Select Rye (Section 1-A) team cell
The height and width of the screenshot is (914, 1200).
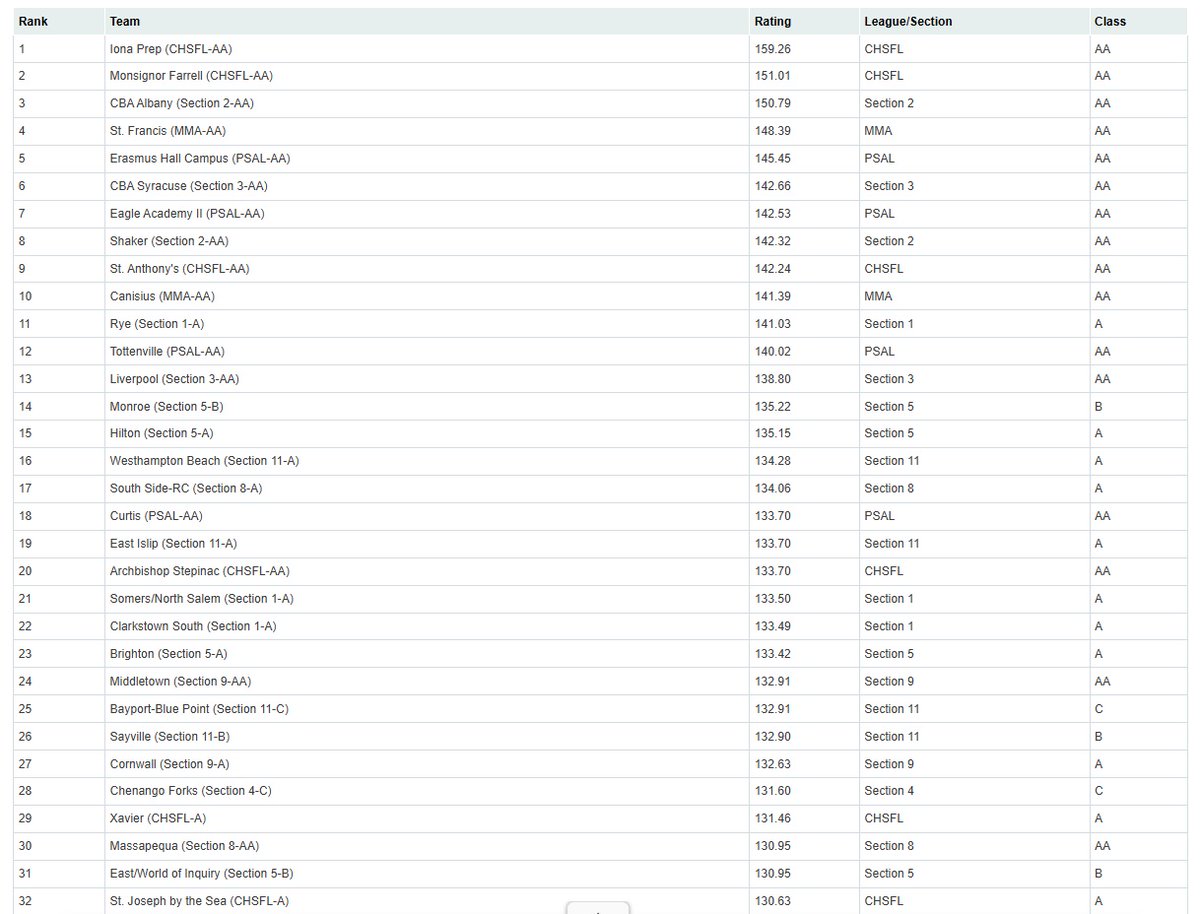(157, 324)
